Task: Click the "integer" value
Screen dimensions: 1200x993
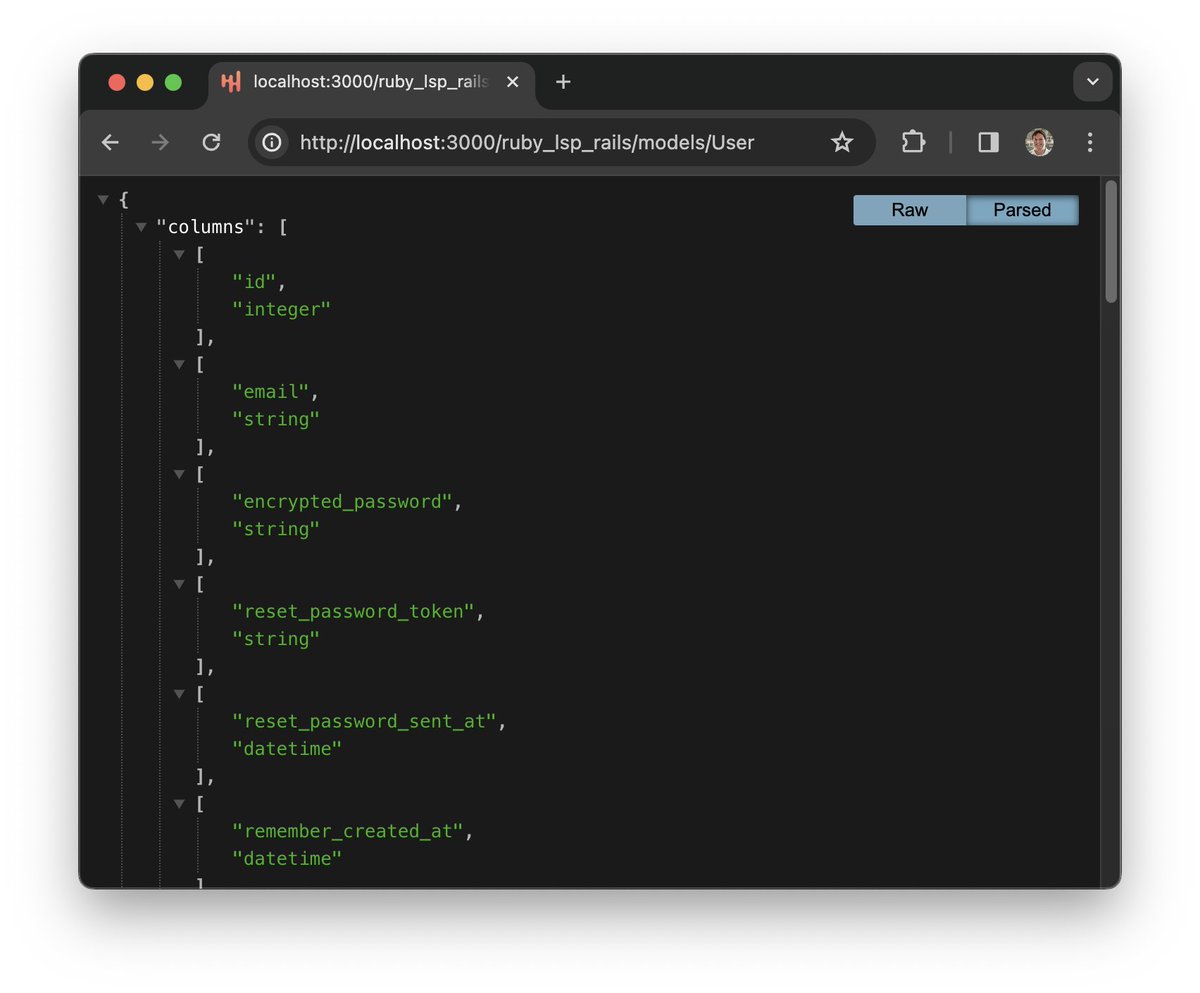Action: (281, 310)
